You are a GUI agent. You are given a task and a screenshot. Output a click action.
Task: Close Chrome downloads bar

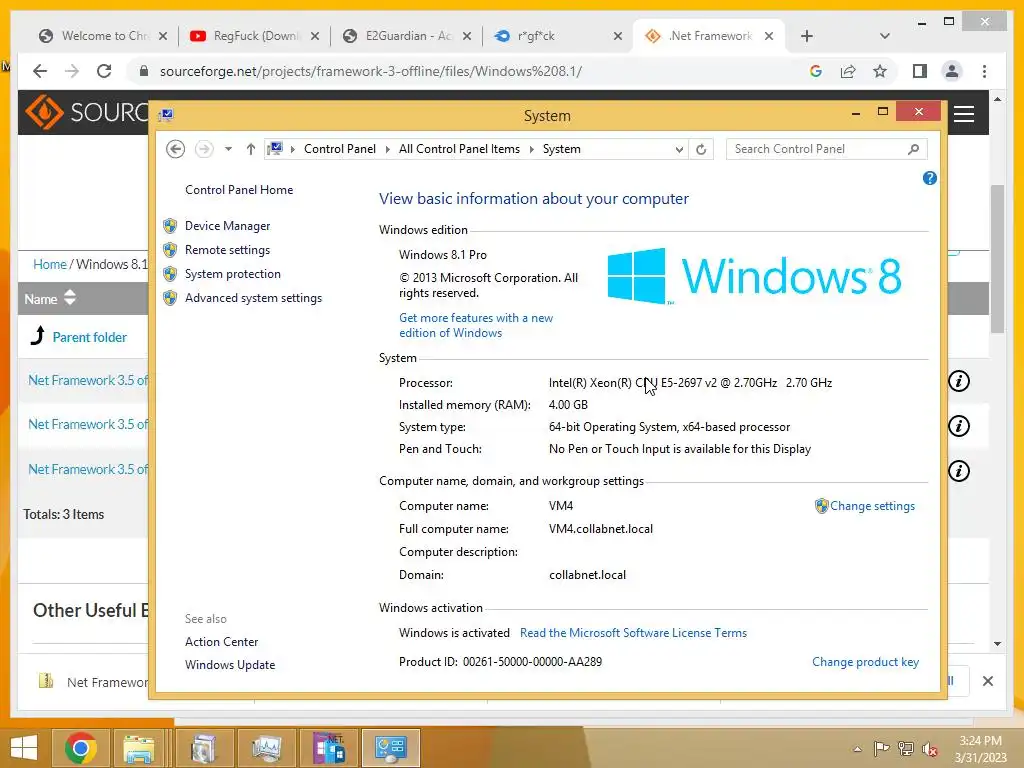coord(987,681)
